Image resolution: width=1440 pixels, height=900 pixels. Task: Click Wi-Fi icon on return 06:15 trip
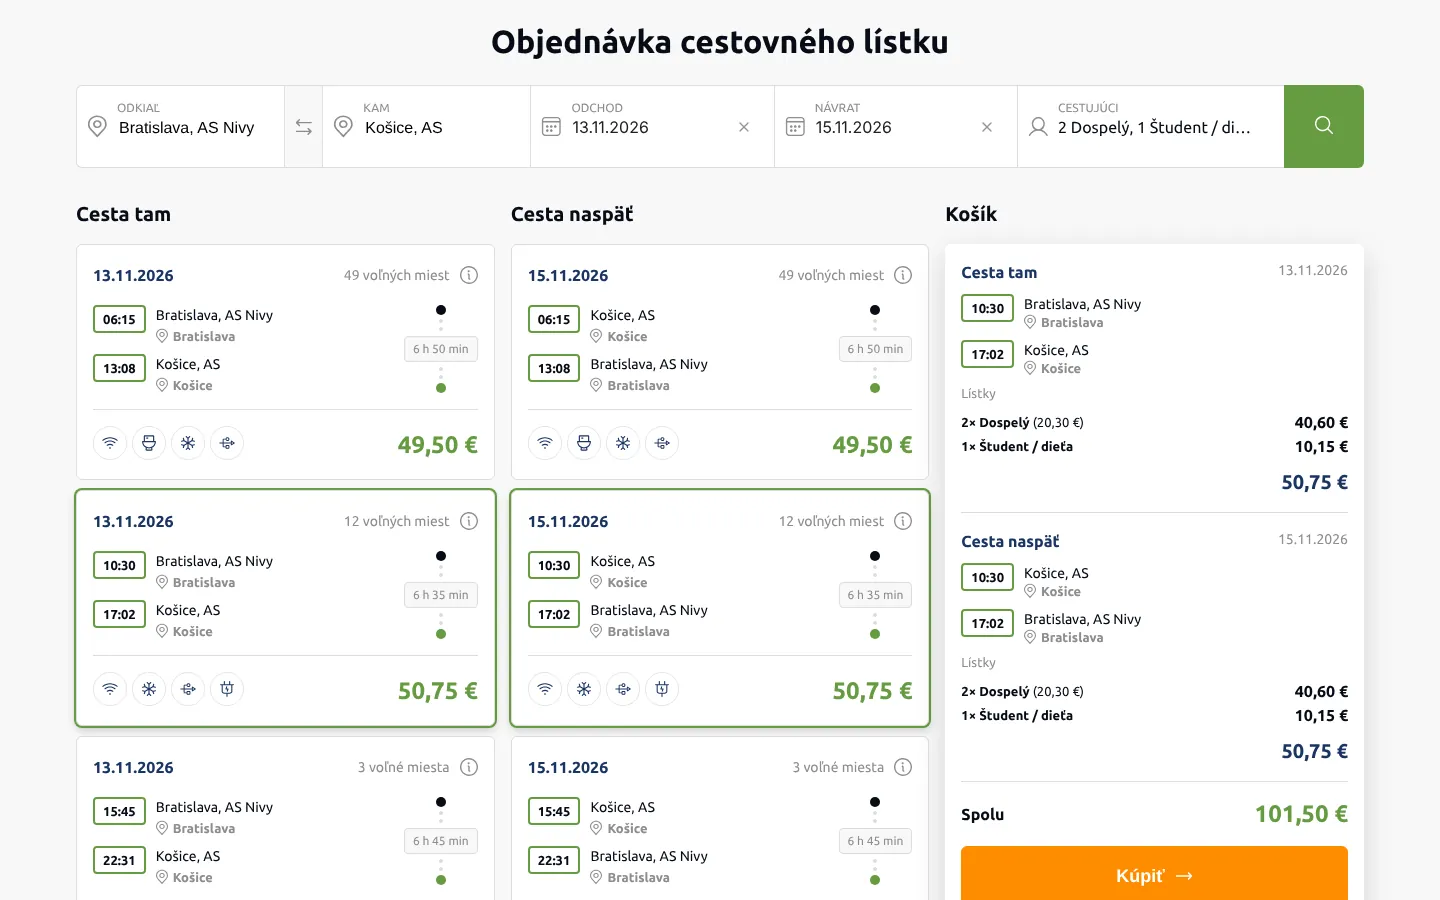coord(545,443)
